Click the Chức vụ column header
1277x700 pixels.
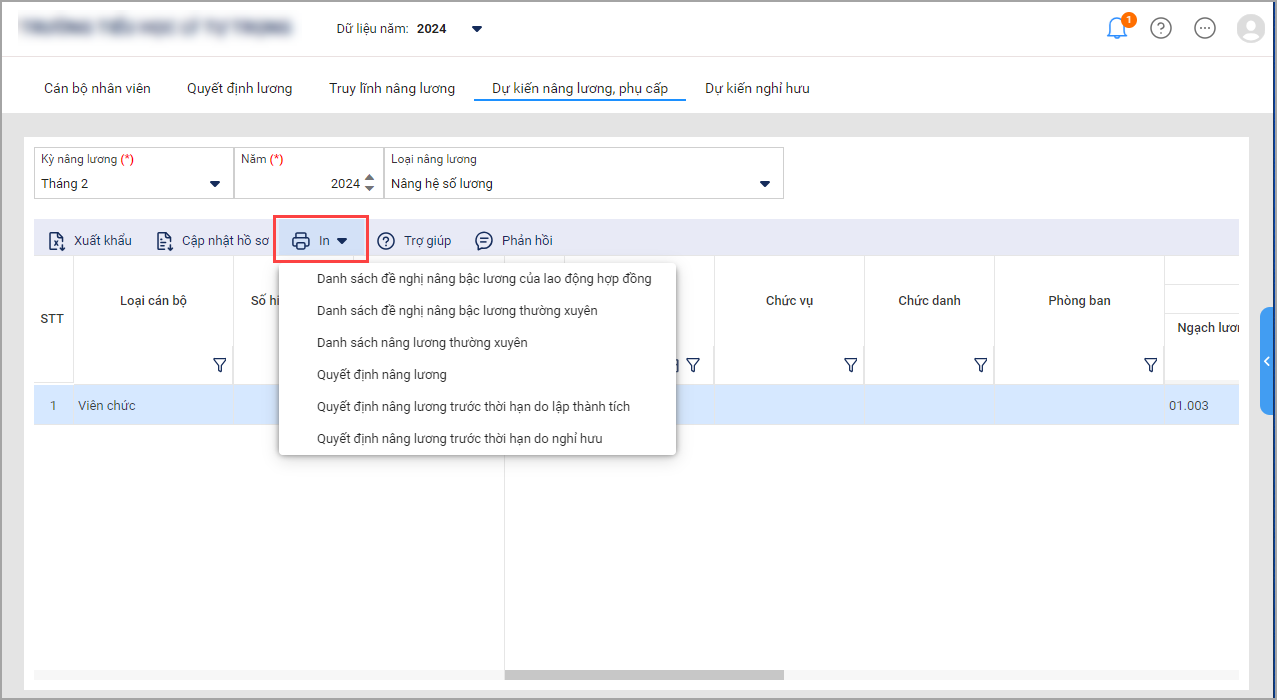click(x=789, y=300)
